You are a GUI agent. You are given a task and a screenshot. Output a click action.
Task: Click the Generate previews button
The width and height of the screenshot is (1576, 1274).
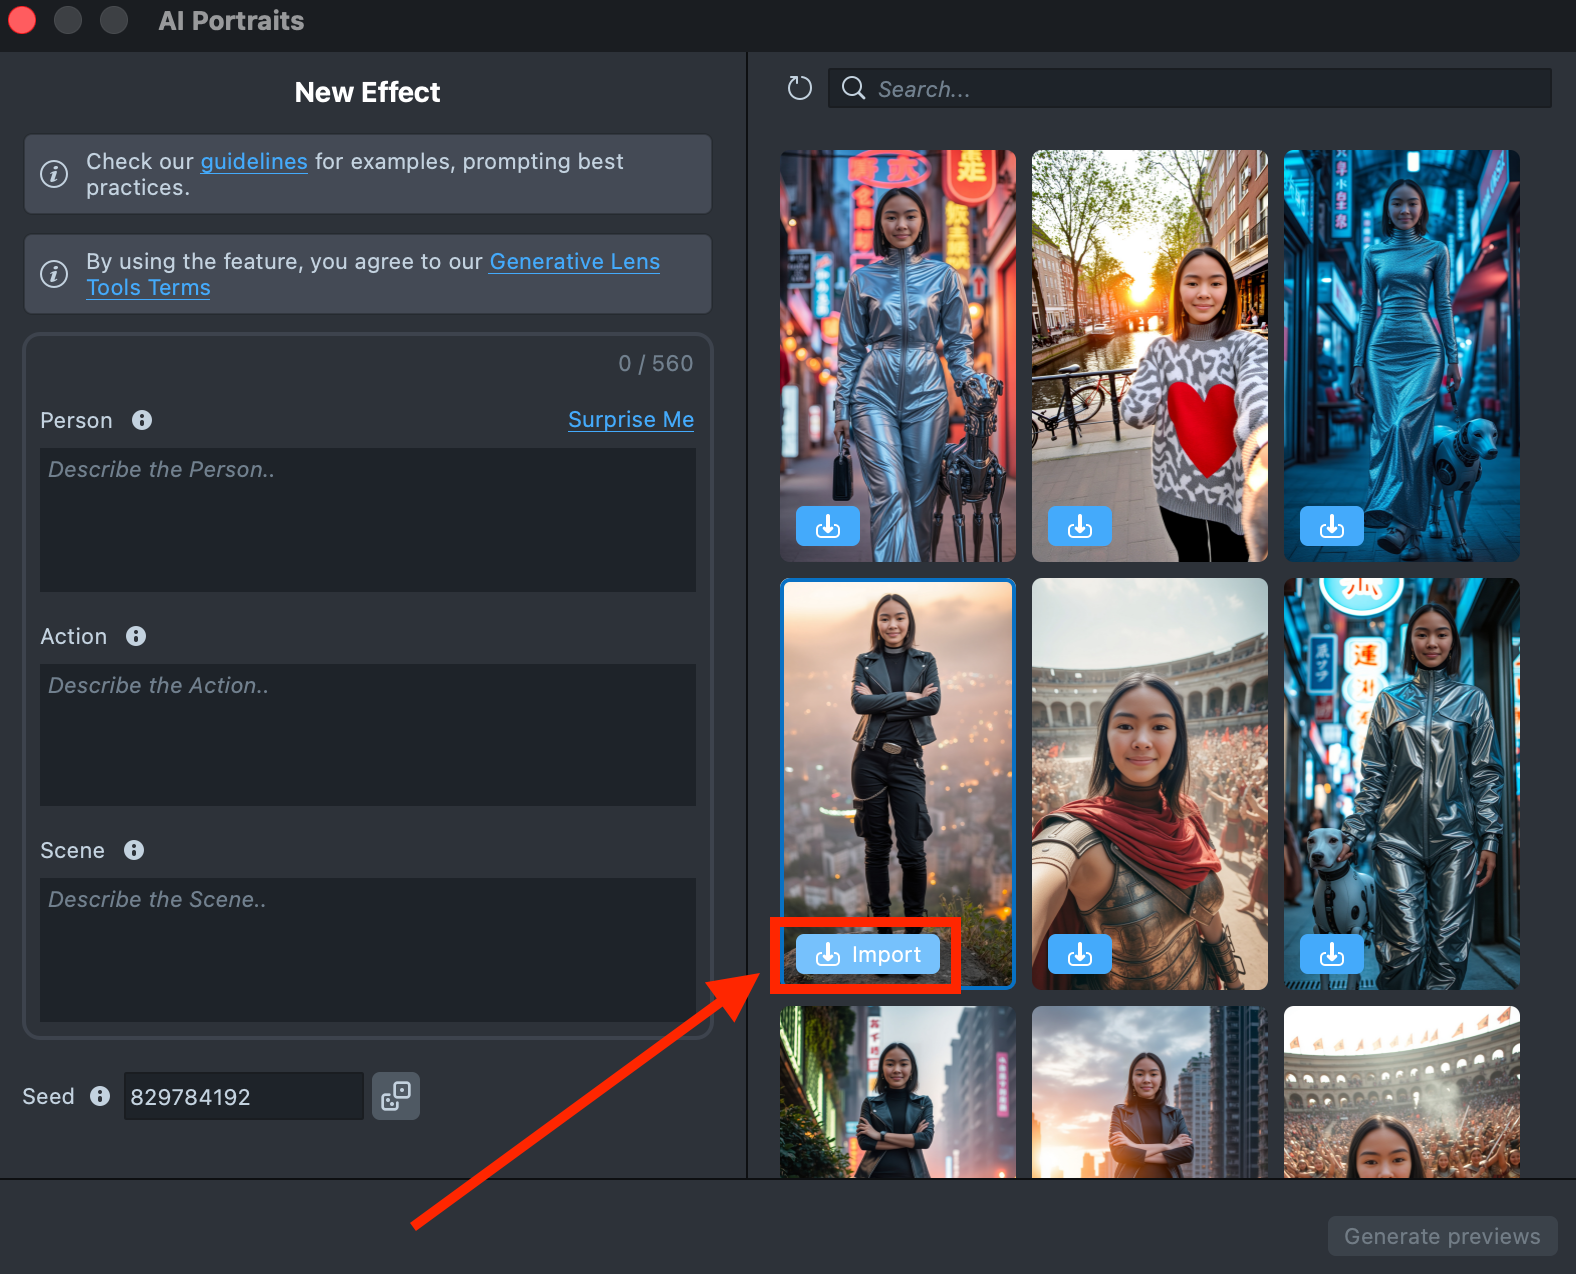[x=1441, y=1236]
